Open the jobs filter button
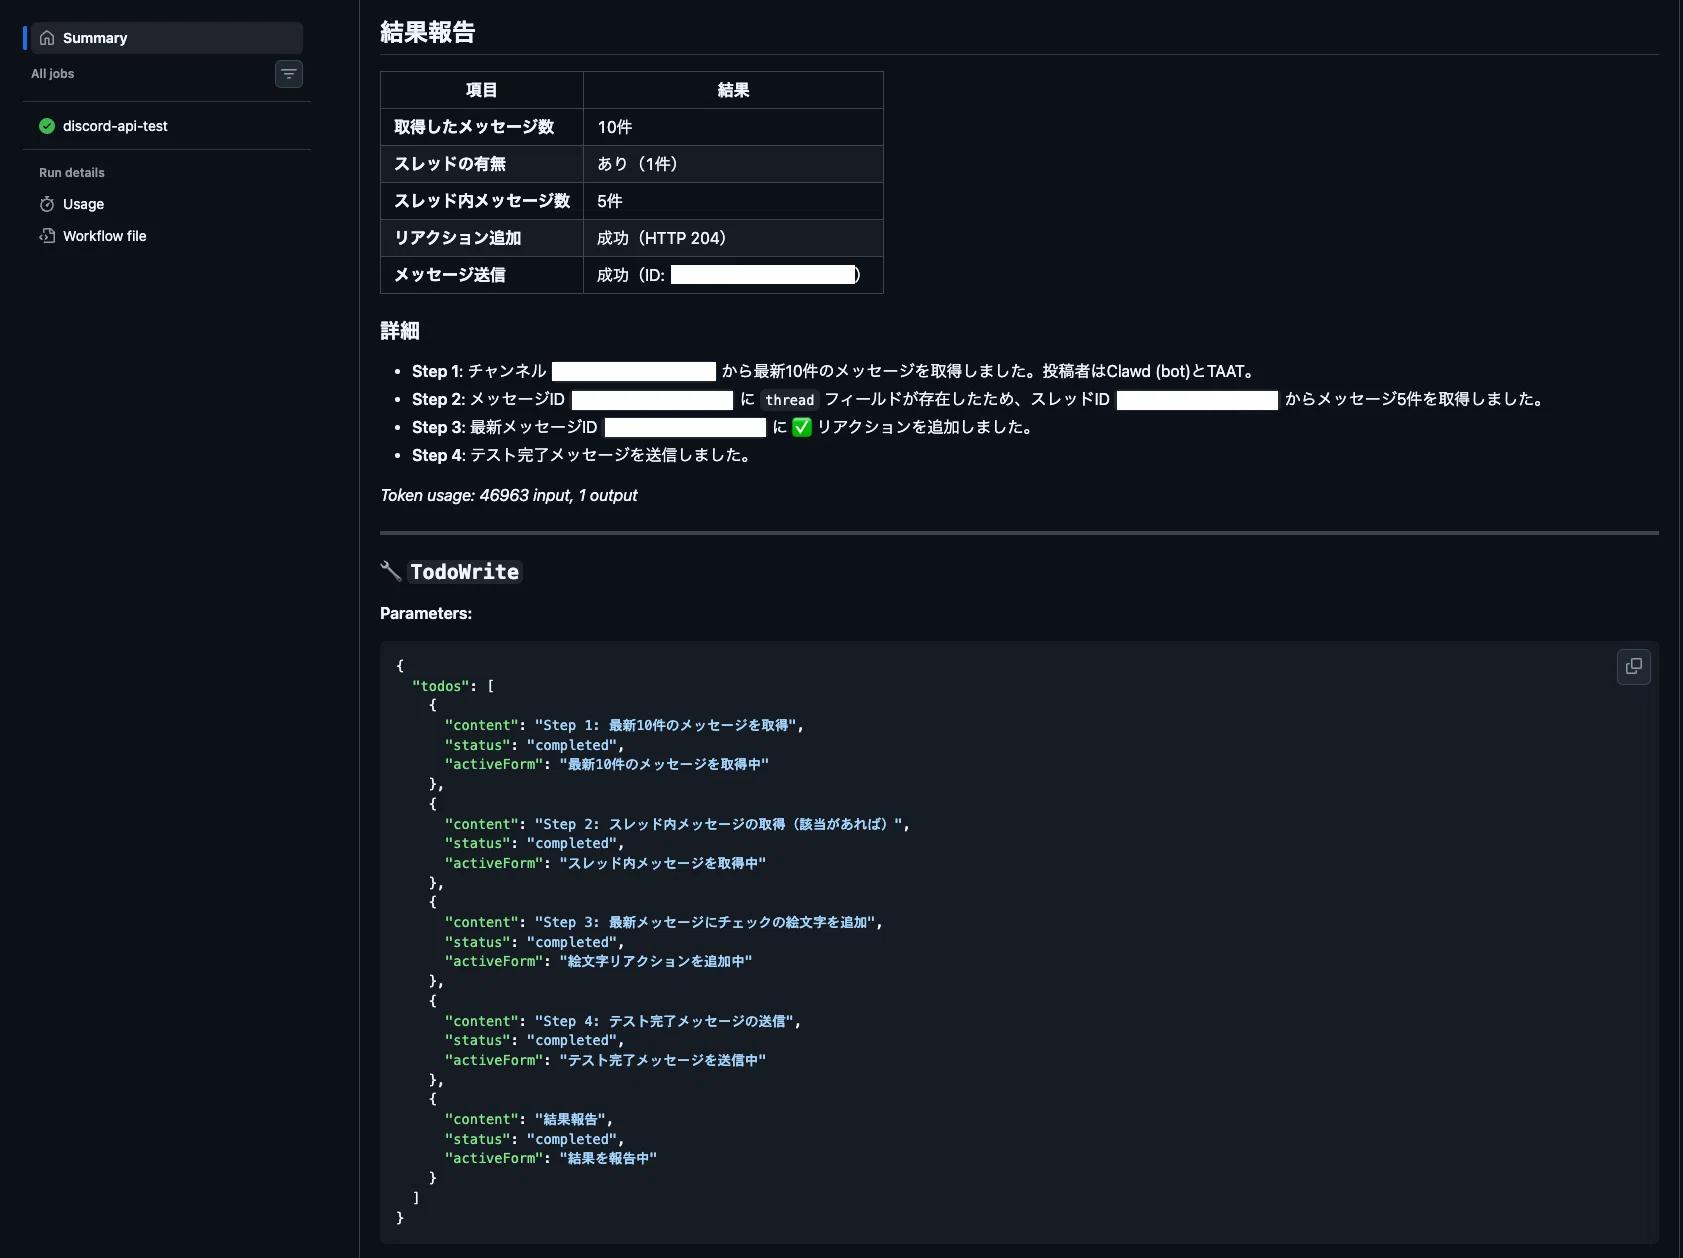Viewport: 1683px width, 1258px height. tap(289, 74)
